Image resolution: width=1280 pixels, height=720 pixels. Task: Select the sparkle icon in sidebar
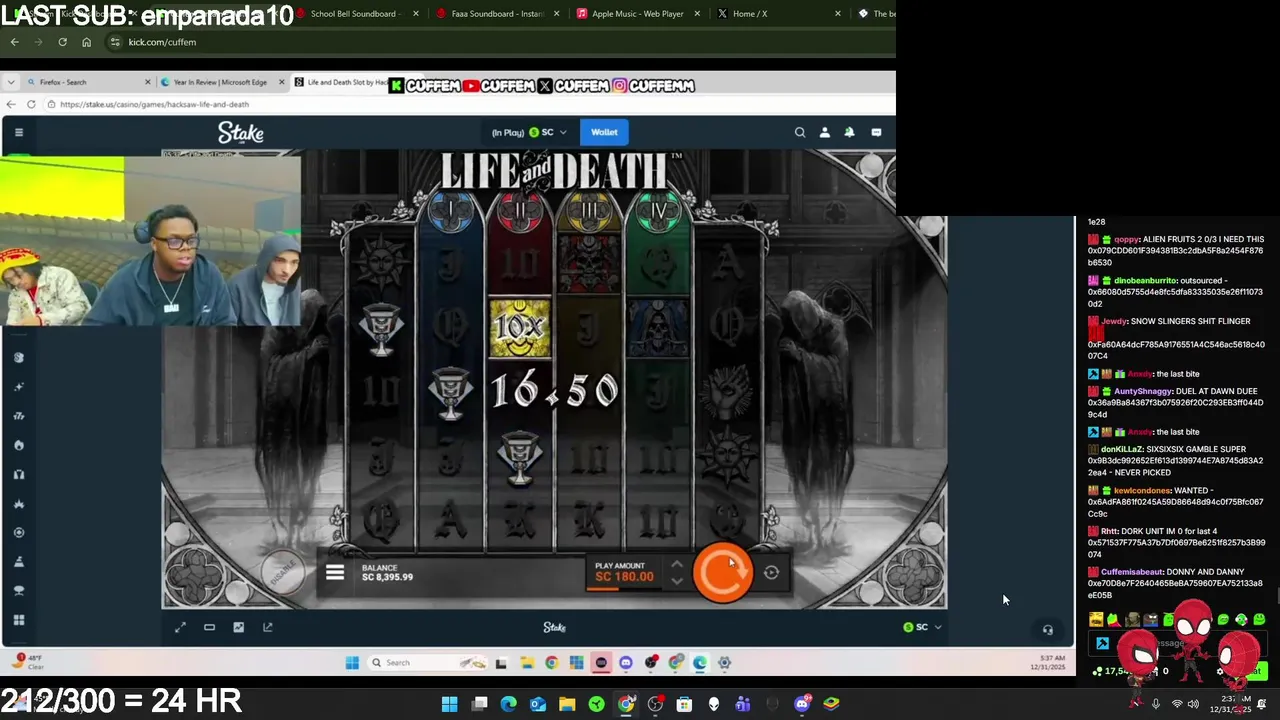[x=18, y=386]
